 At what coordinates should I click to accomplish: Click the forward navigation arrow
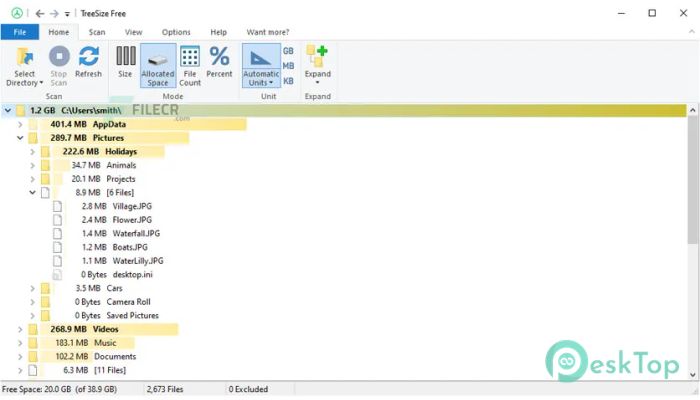tap(54, 14)
